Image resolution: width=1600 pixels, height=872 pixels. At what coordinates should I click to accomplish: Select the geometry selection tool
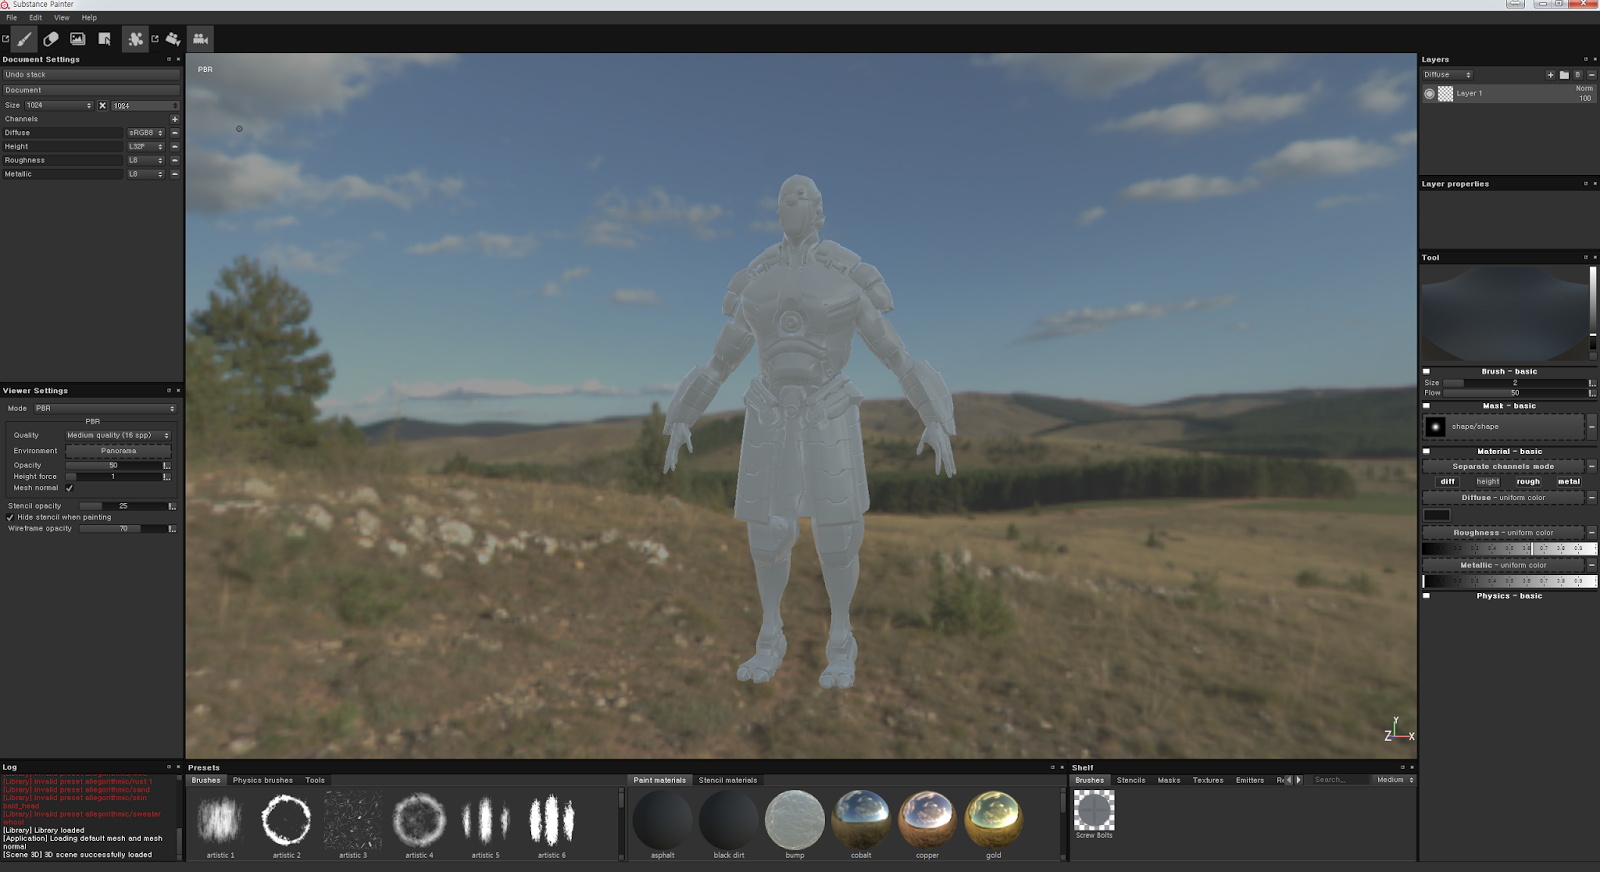point(105,39)
